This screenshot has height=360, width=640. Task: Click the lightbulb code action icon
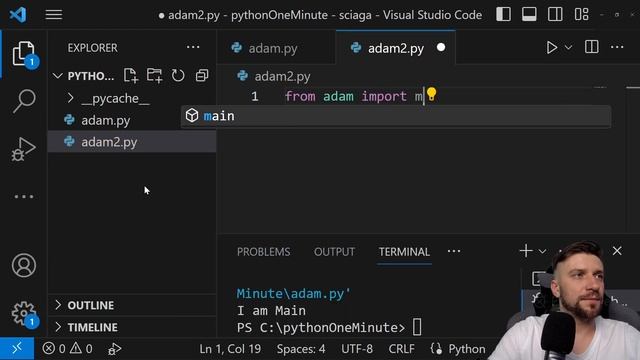pos(431,94)
